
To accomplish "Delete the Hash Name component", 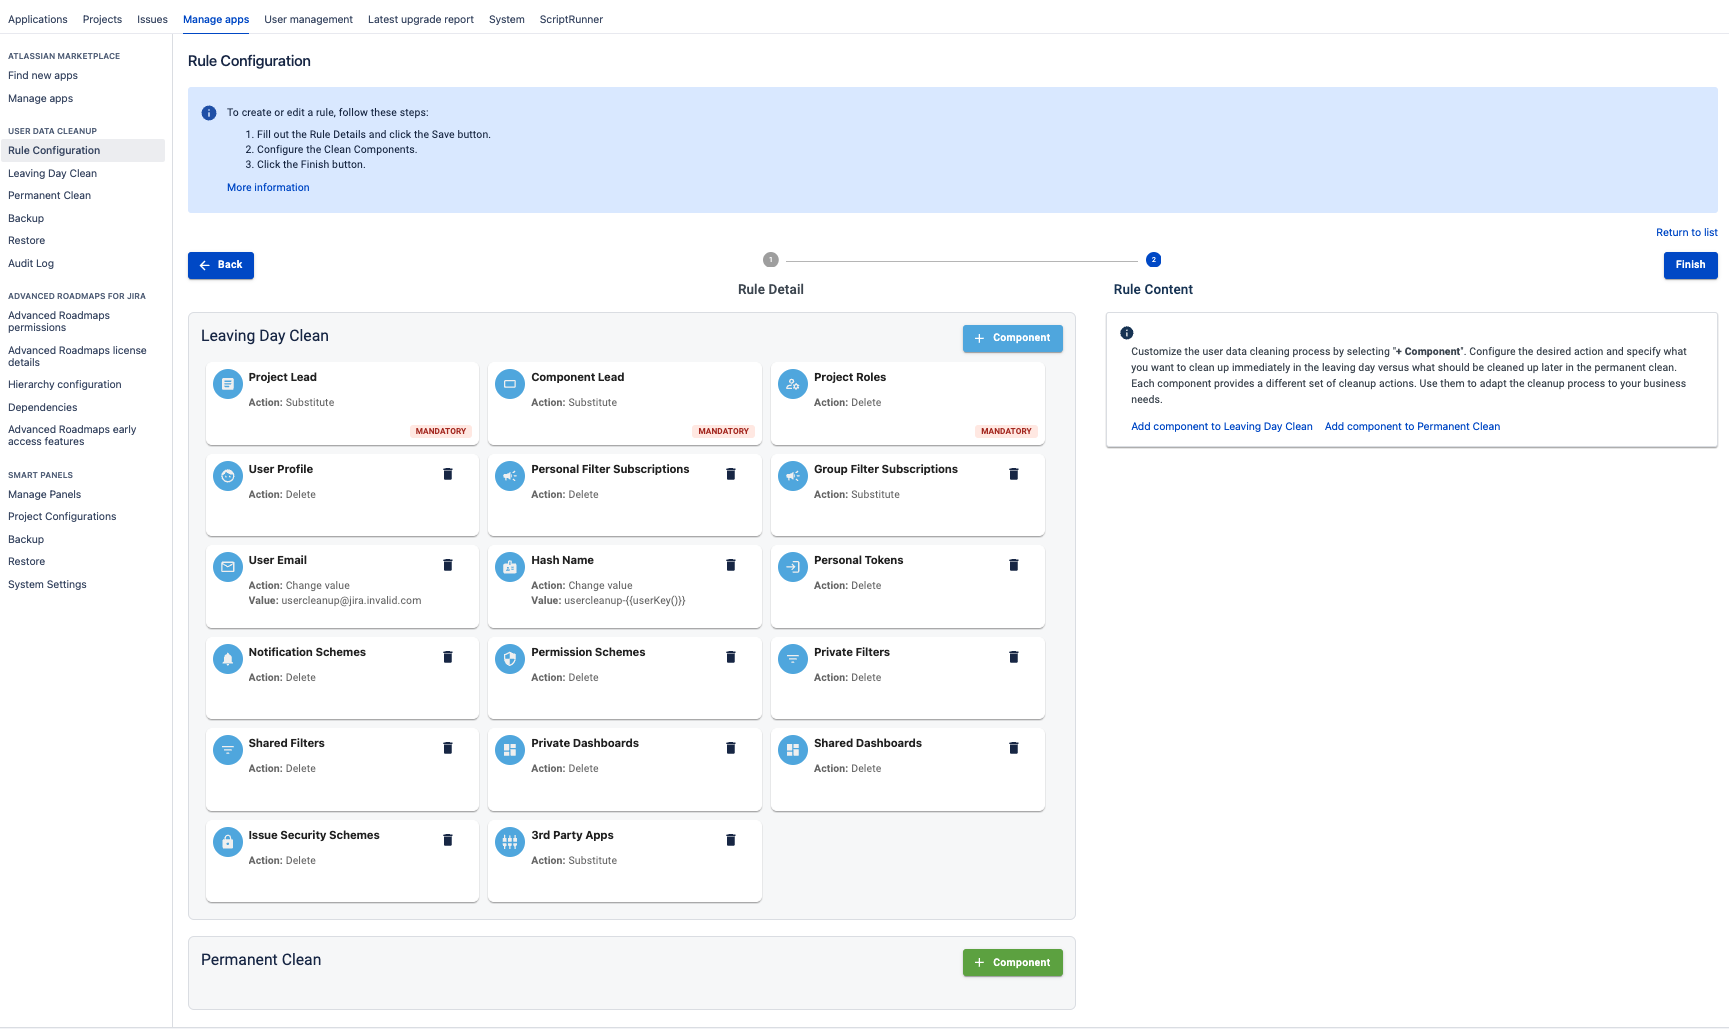I will point(731,565).
